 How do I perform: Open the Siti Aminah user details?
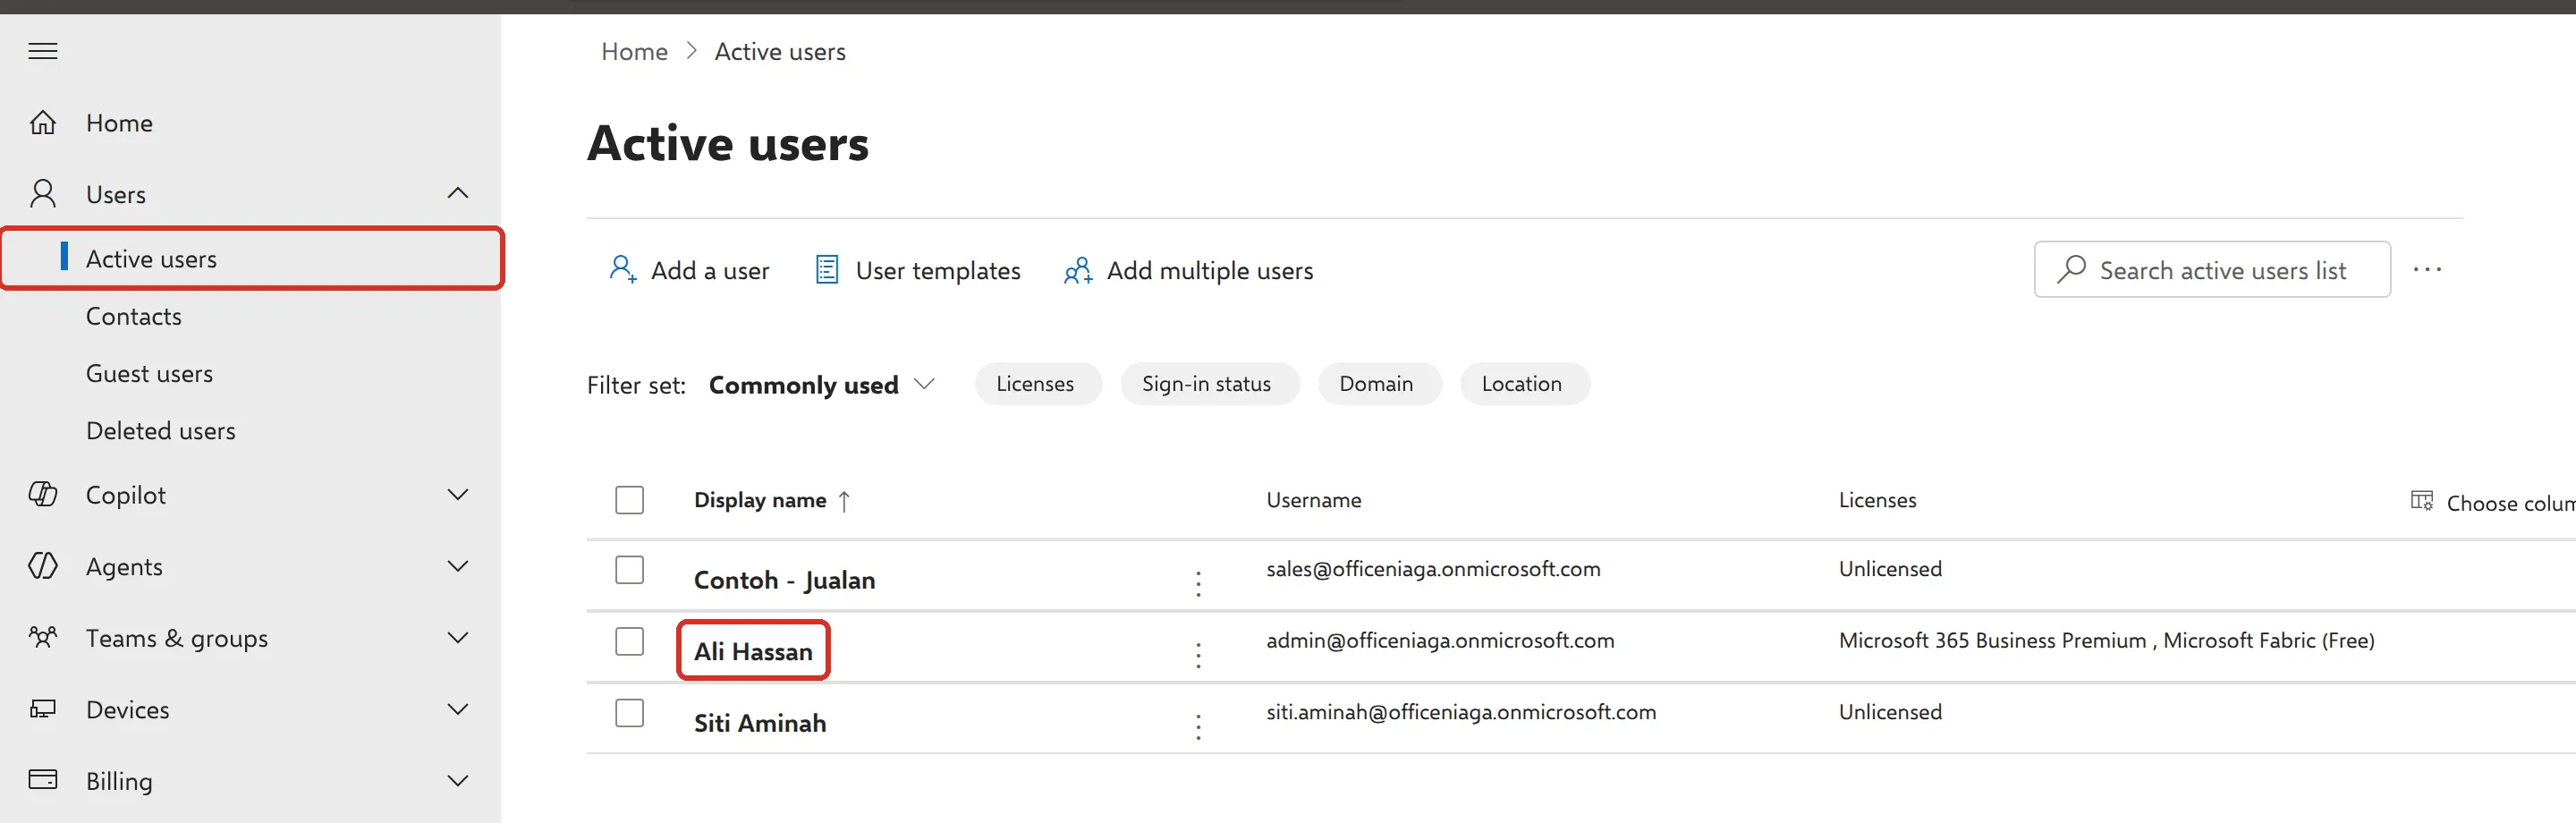point(760,723)
